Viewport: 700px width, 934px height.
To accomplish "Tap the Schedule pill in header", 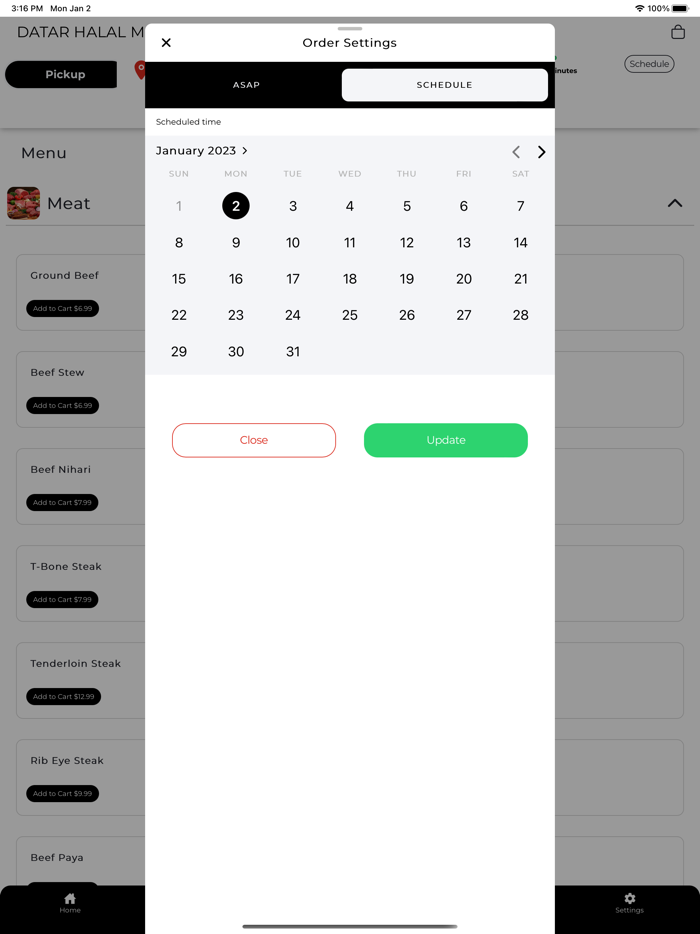I will pyautogui.click(x=649, y=64).
